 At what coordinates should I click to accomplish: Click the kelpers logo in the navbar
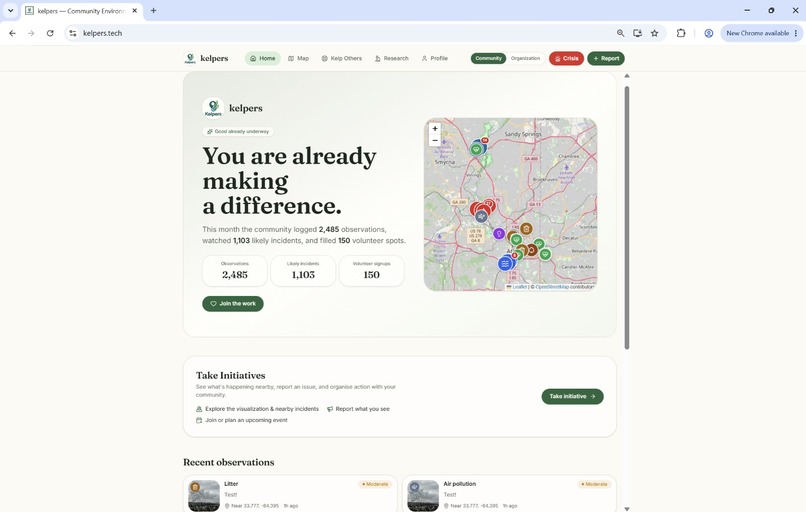pos(206,59)
